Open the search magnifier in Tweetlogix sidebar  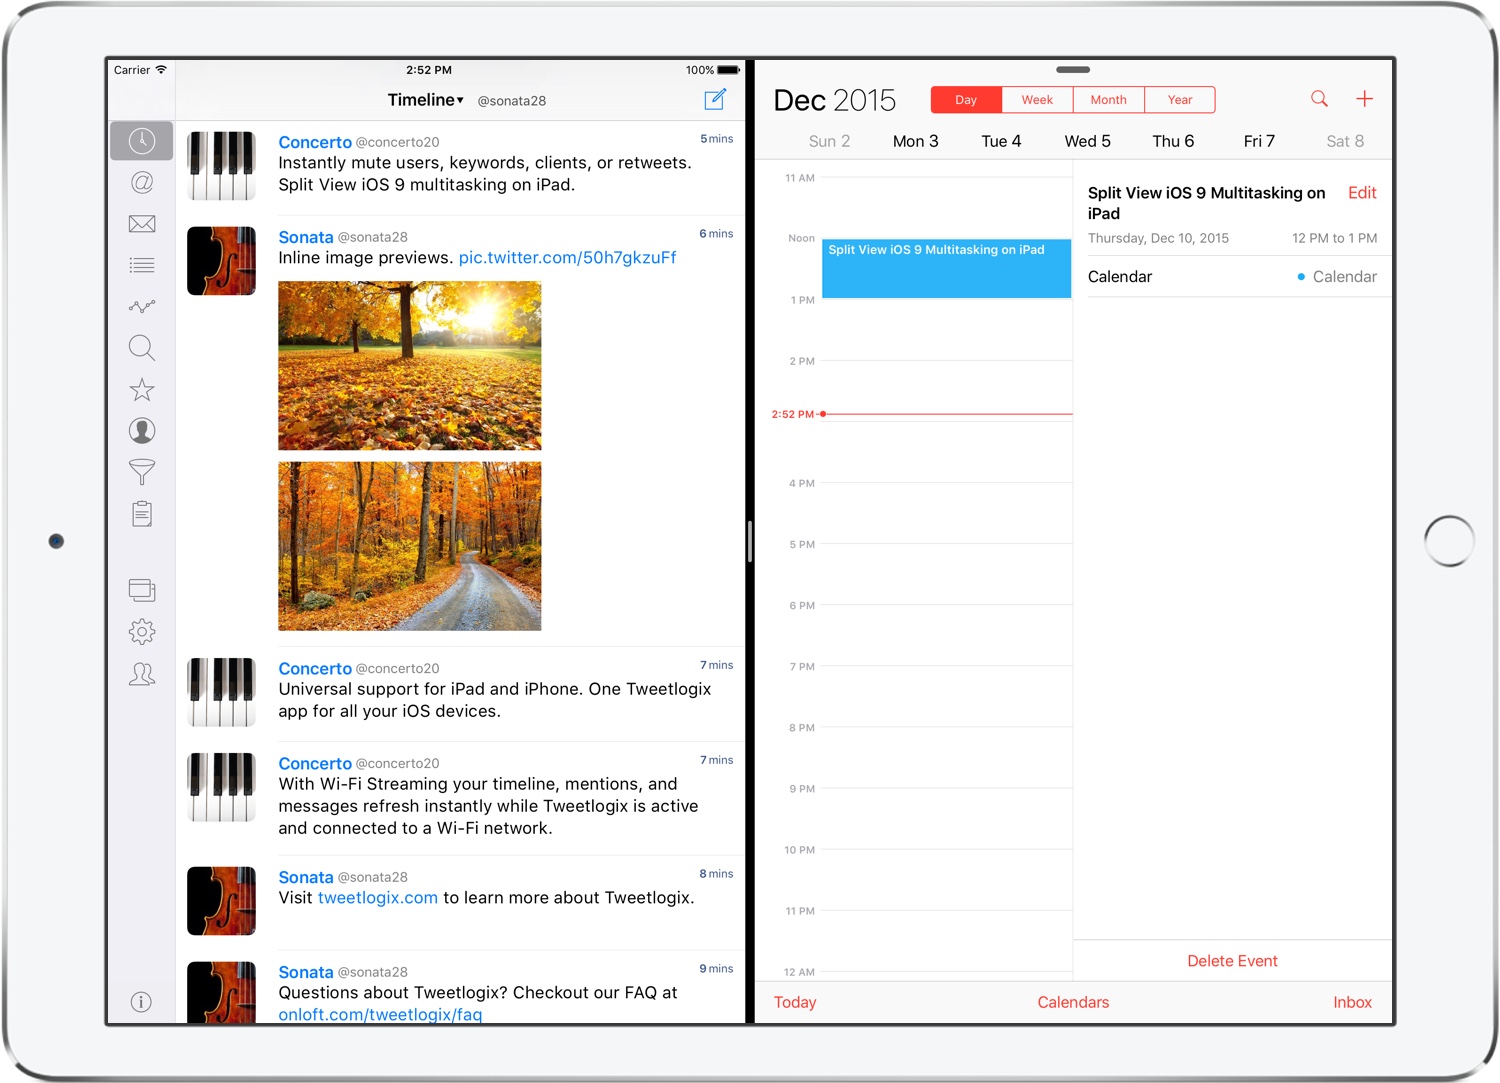(142, 348)
